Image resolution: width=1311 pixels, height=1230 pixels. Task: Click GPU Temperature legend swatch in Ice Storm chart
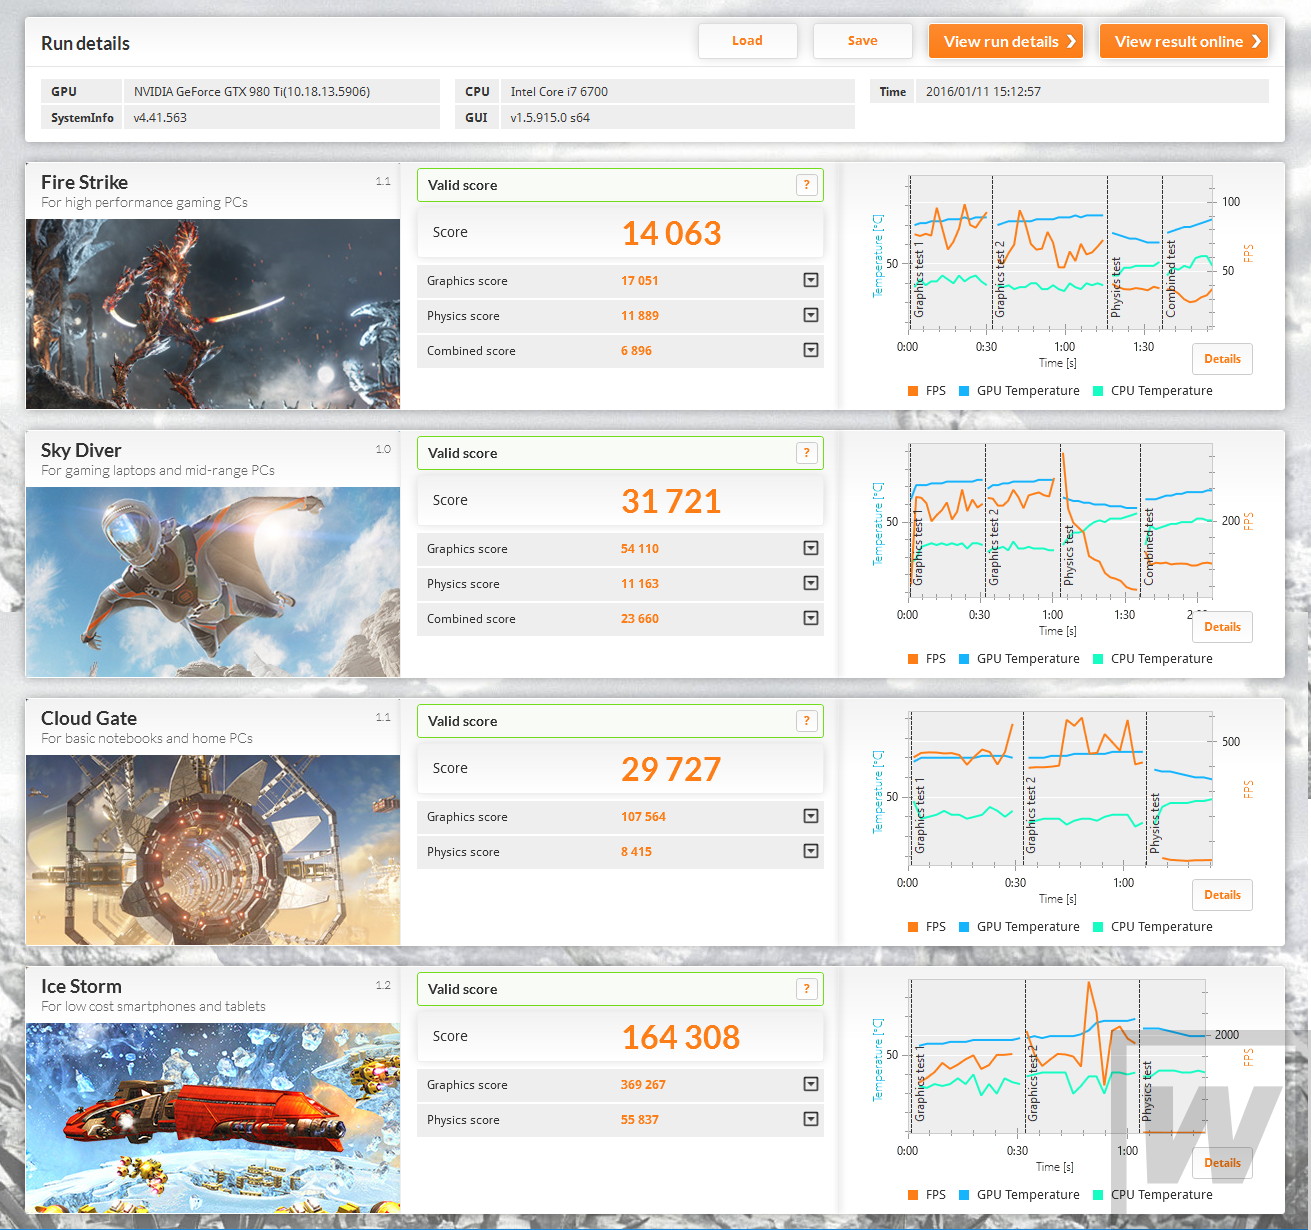[x=964, y=1195]
